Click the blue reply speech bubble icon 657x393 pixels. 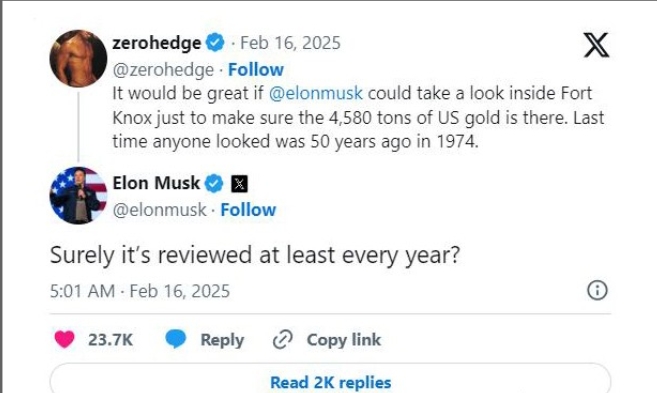click(x=176, y=339)
